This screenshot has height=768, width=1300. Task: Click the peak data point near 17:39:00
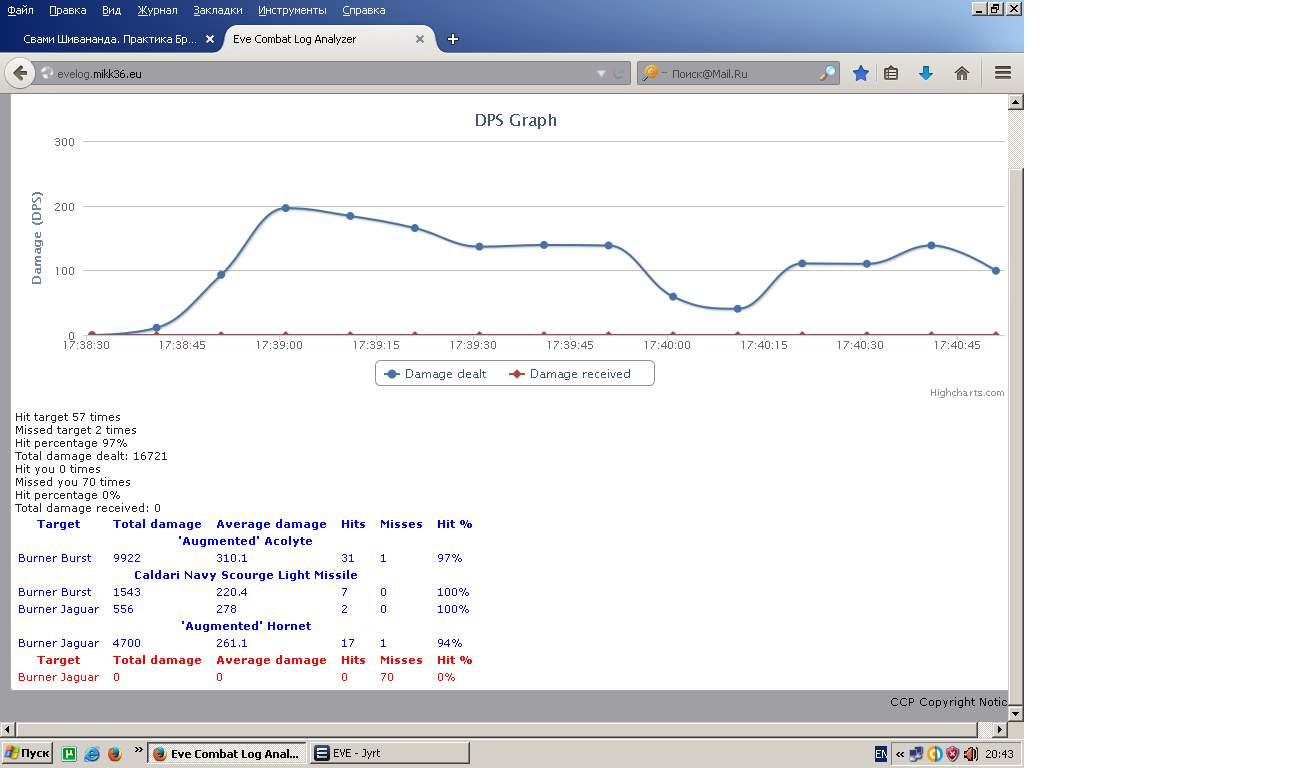286,208
